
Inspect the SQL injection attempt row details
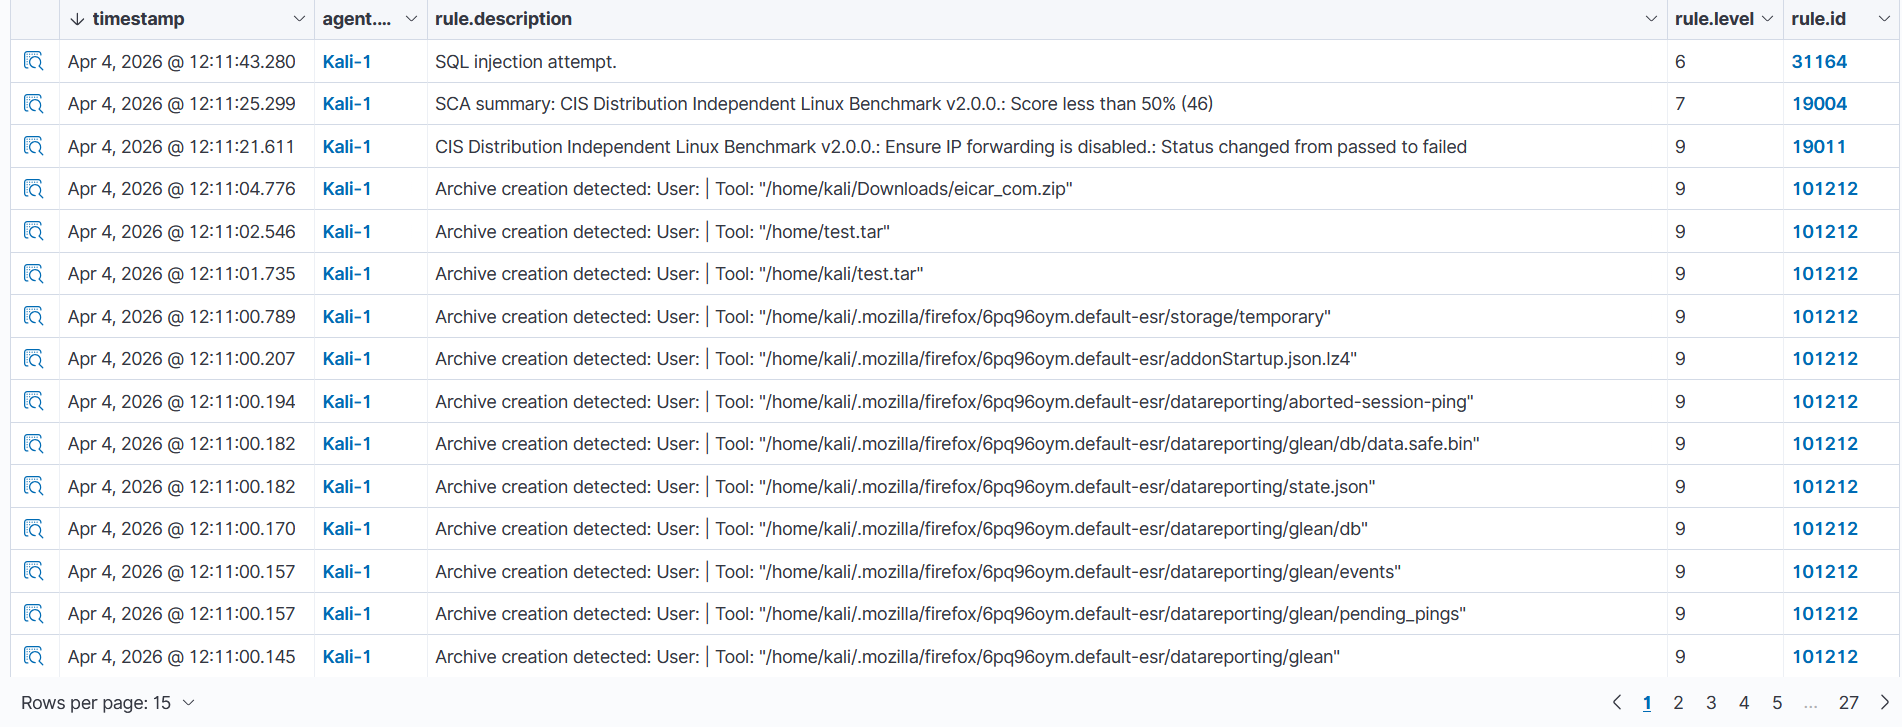[34, 61]
